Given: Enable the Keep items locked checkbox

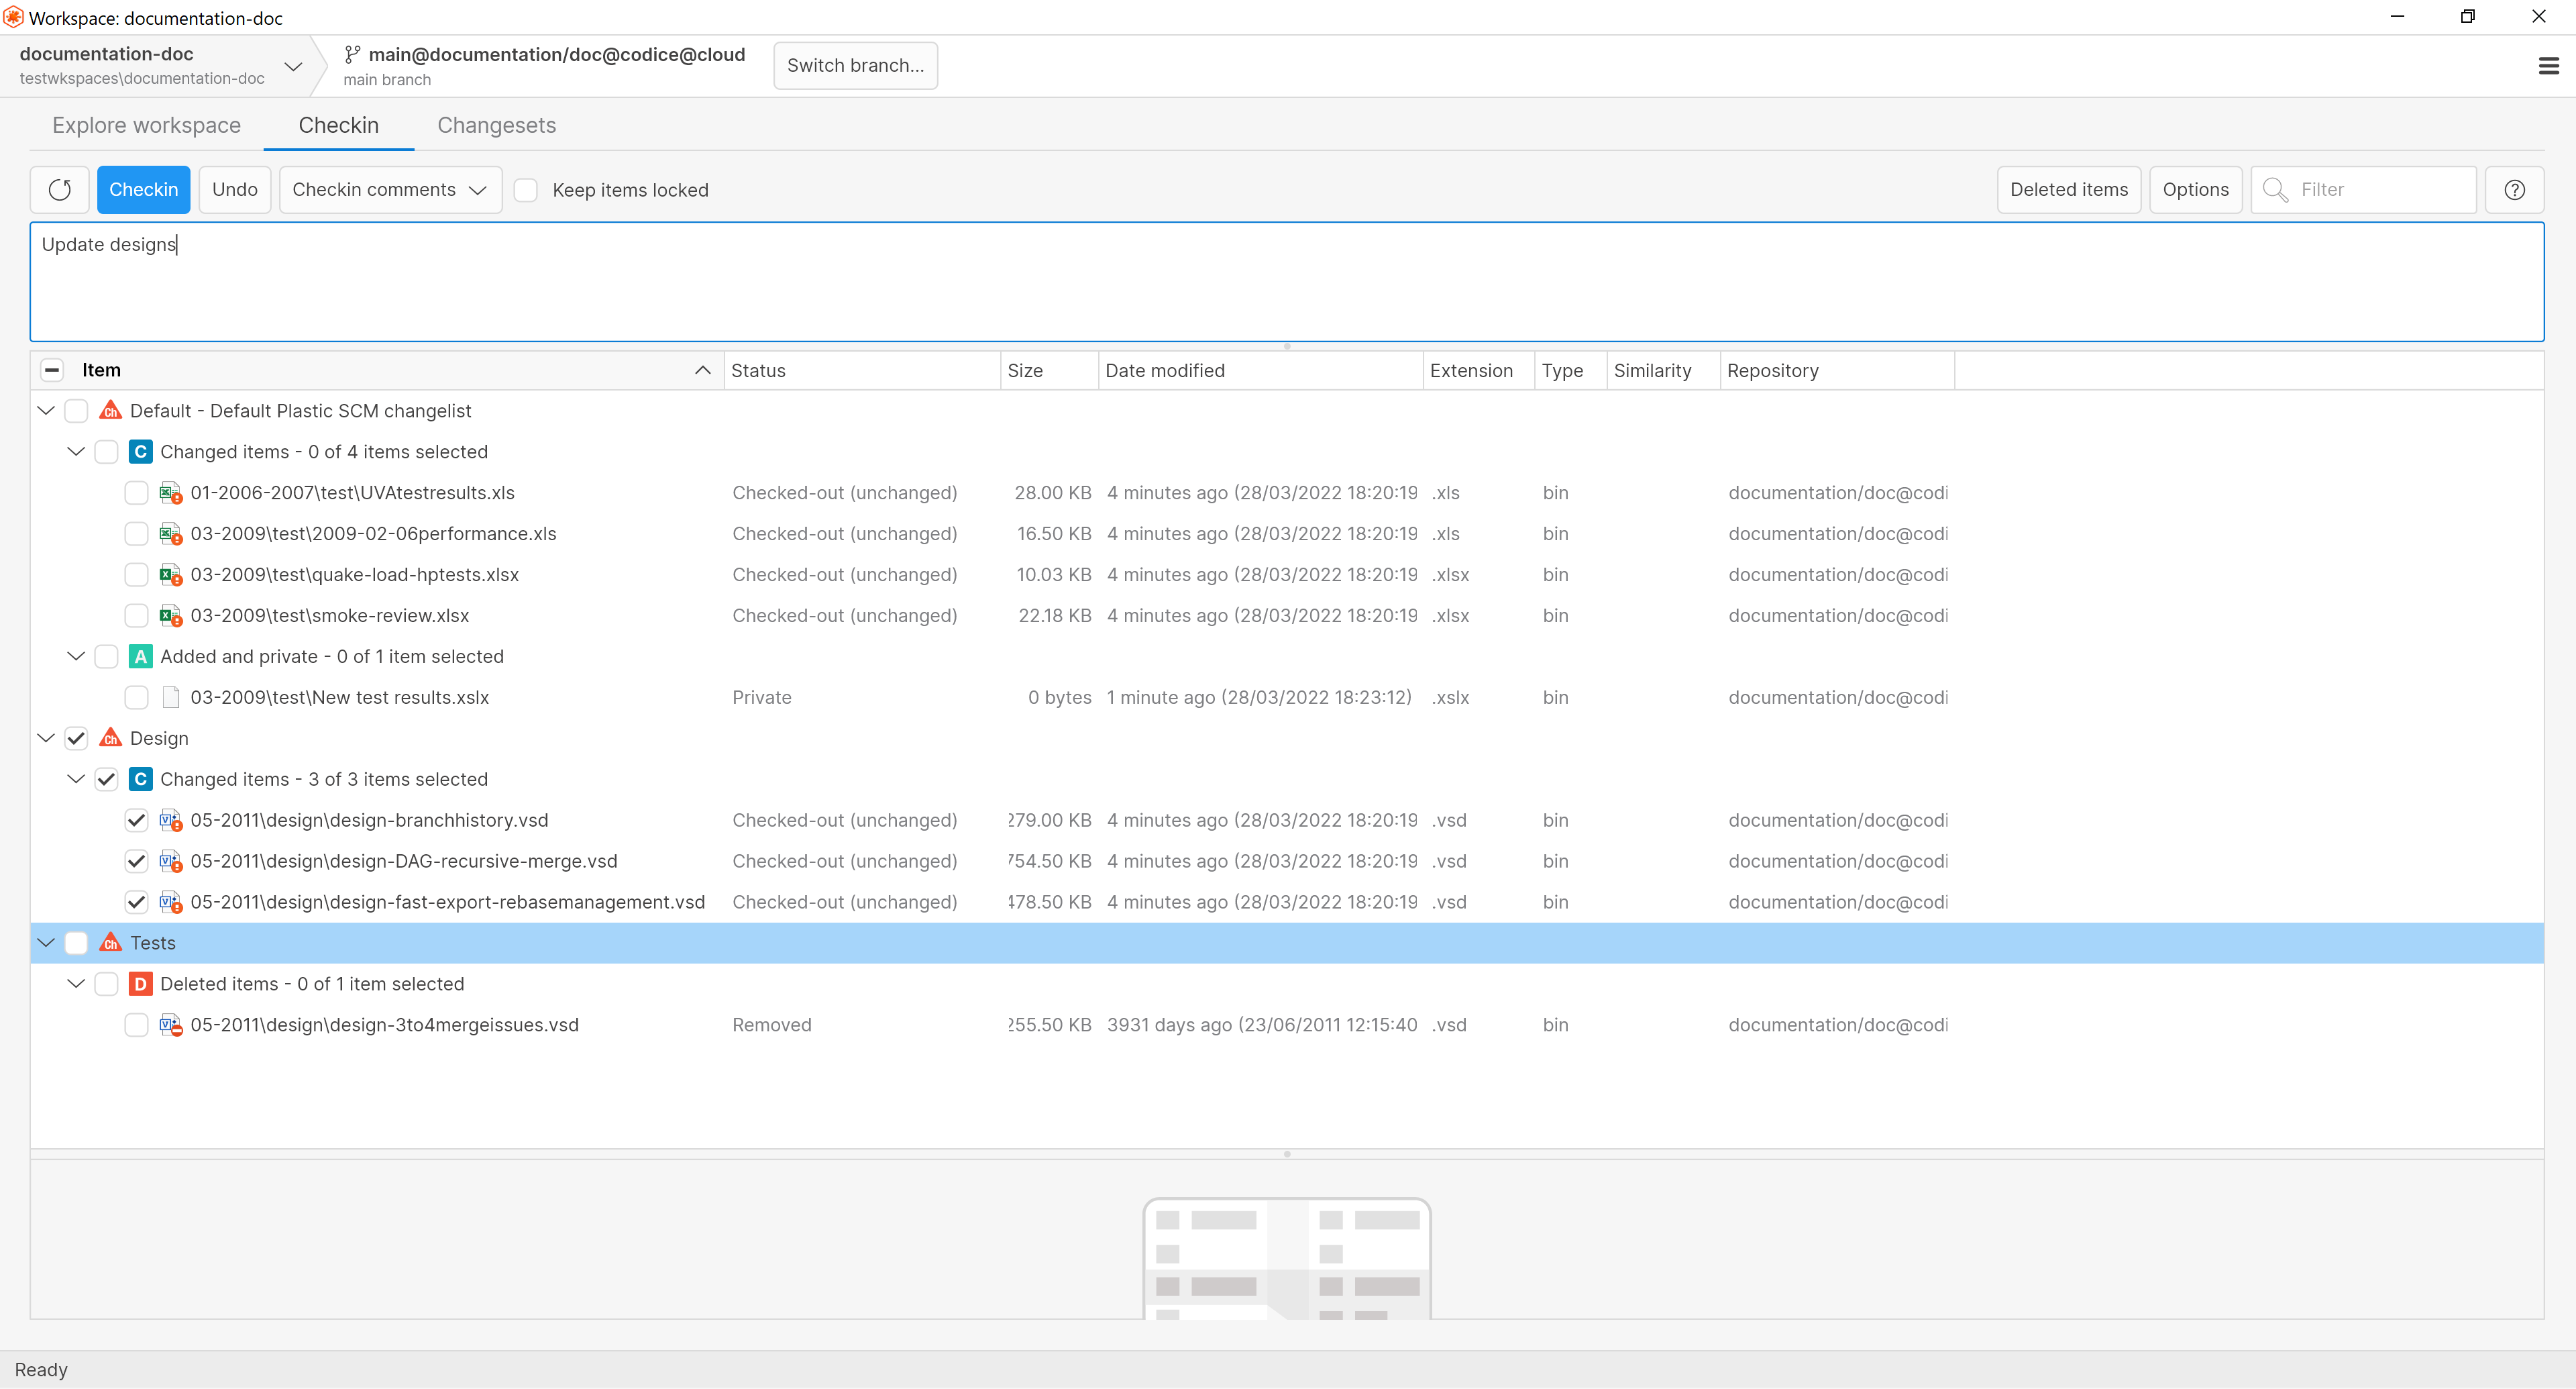Looking at the screenshot, I should click(x=526, y=189).
